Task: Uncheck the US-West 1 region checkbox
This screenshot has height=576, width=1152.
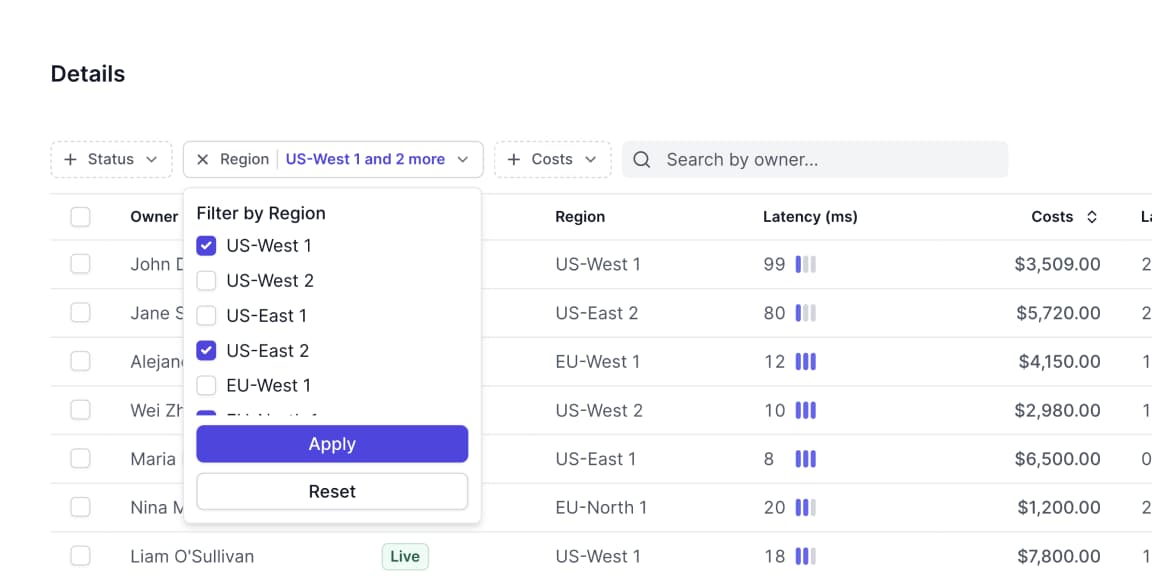Action: tap(207, 246)
